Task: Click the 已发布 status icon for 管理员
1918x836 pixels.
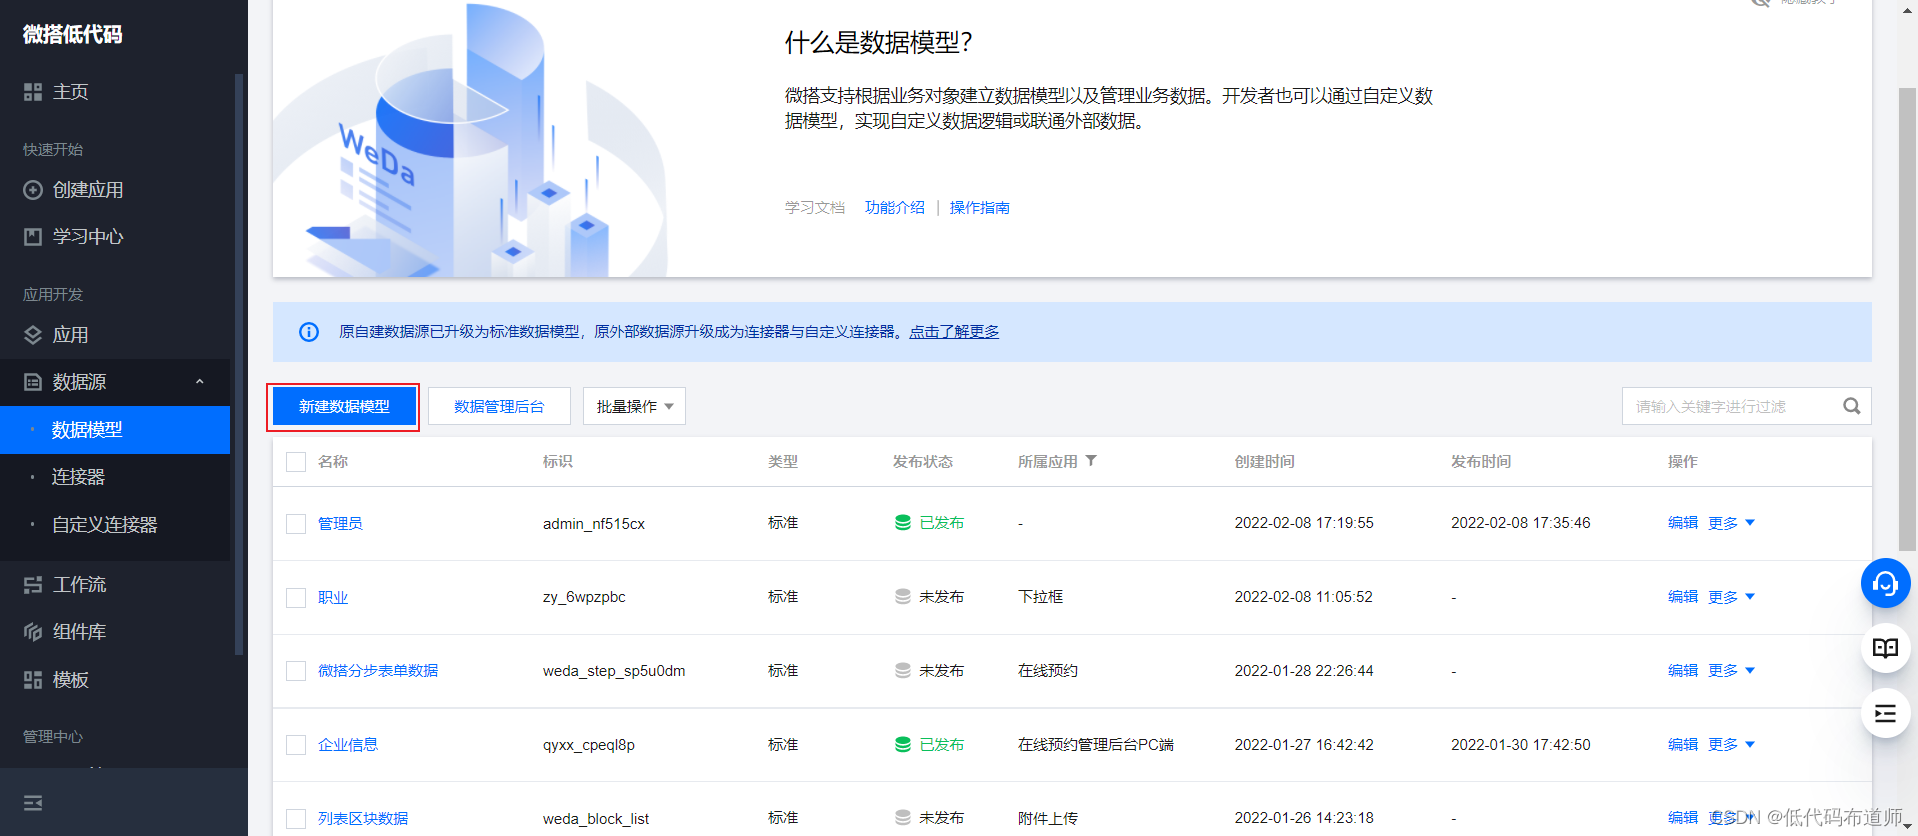Action: 903,523
